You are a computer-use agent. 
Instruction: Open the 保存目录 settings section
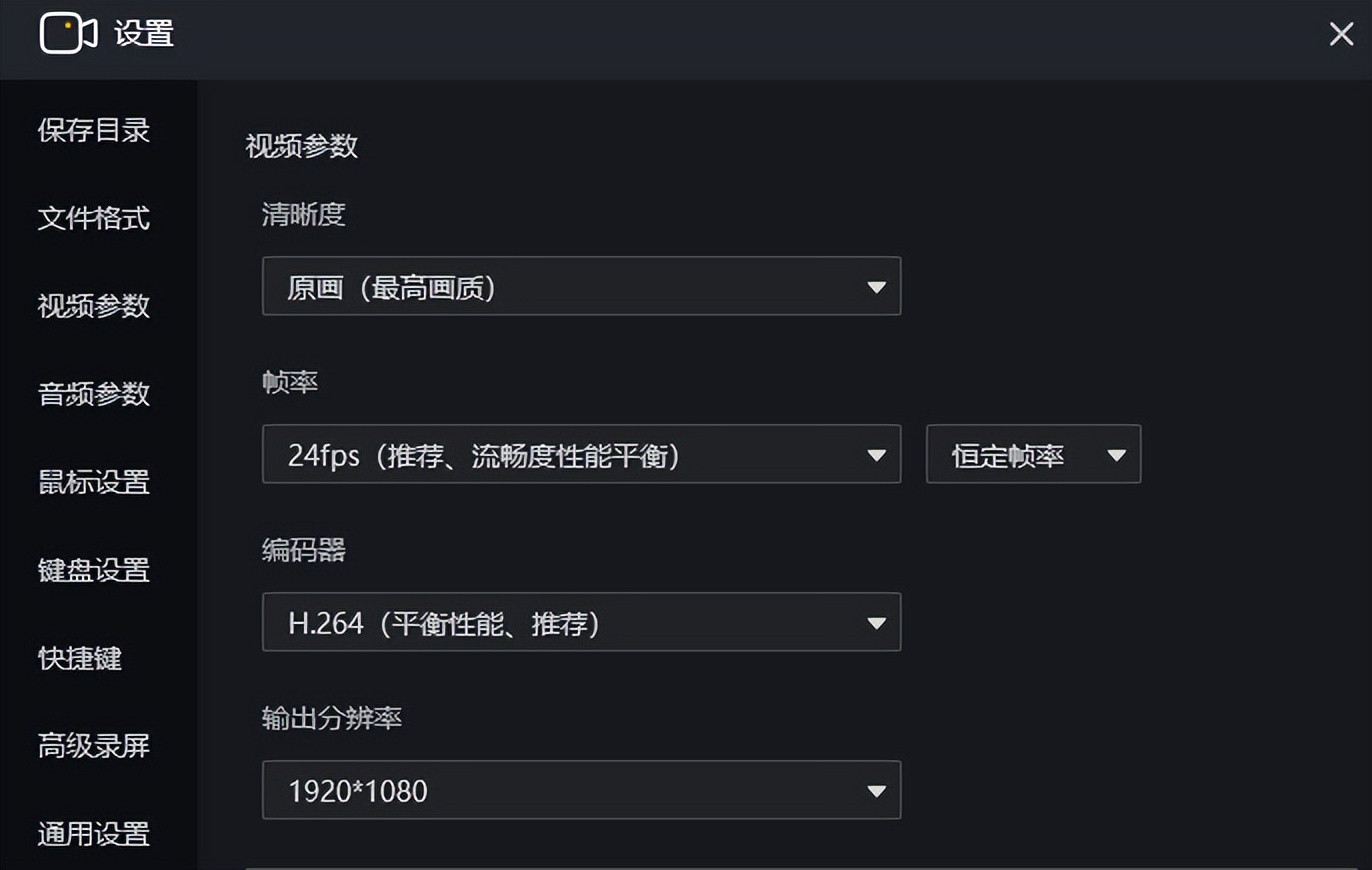click(94, 130)
